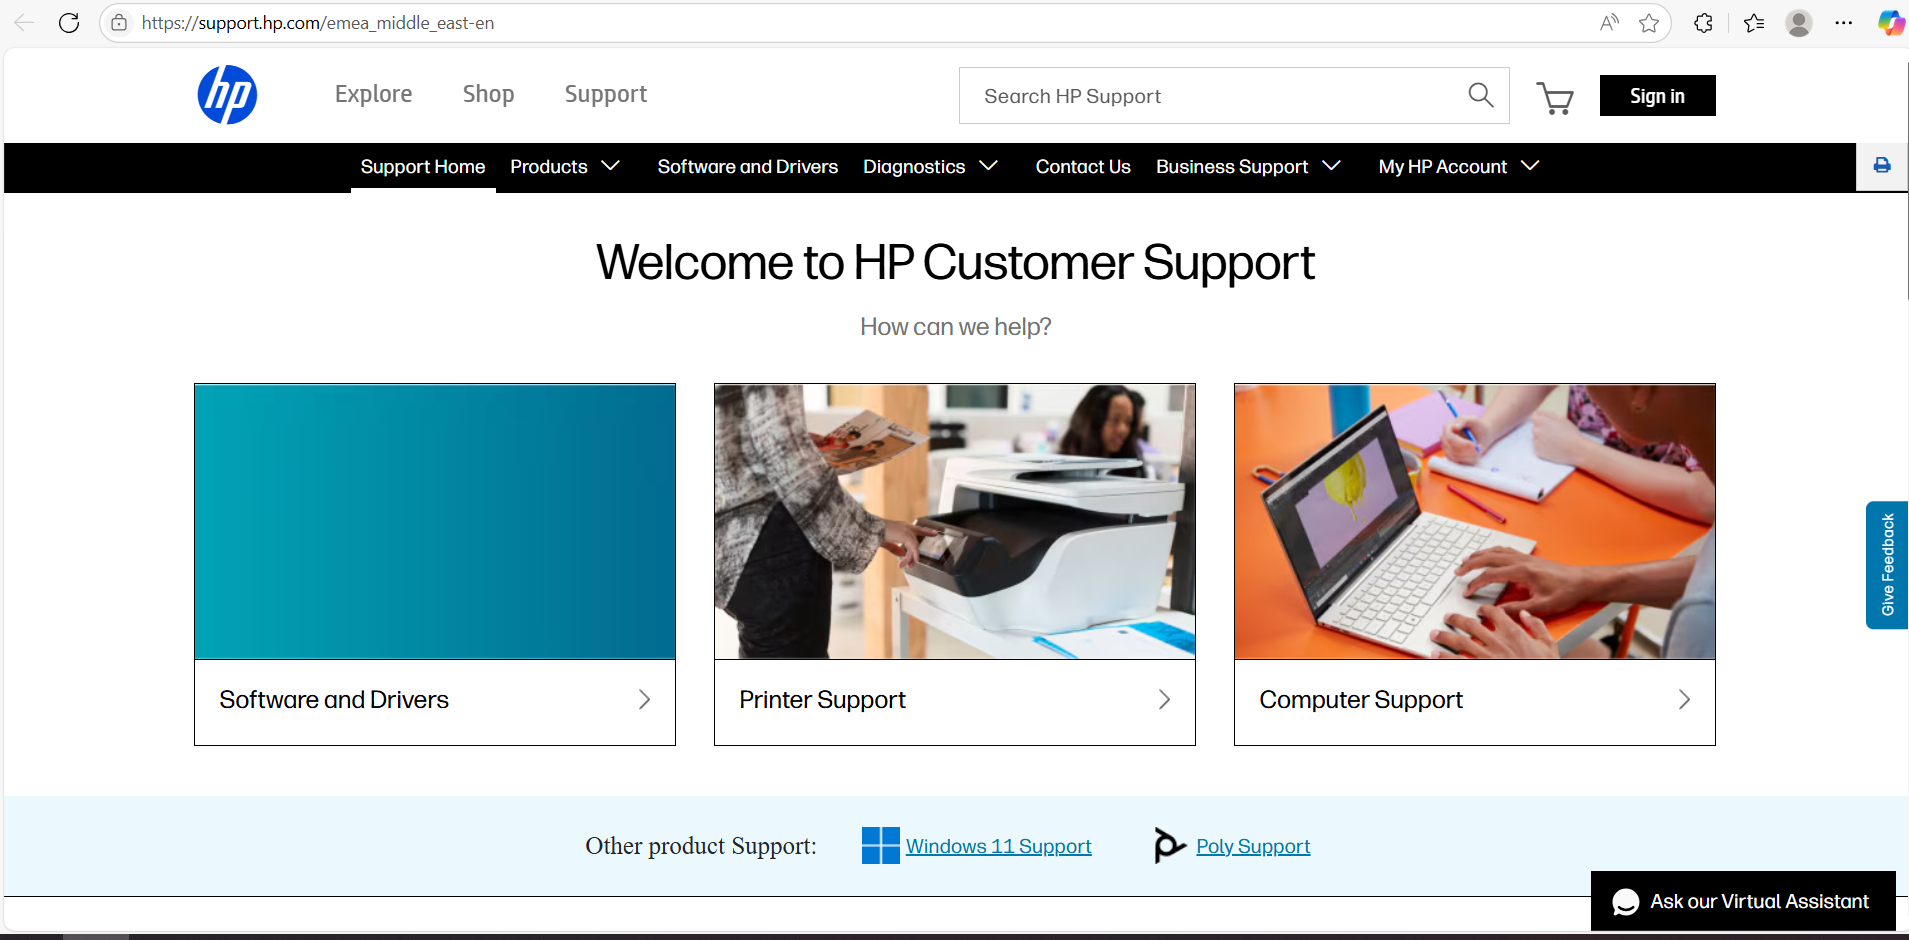The image size is (1909, 940).
Task: Add page to favorites with the star icon
Action: coord(1649,23)
